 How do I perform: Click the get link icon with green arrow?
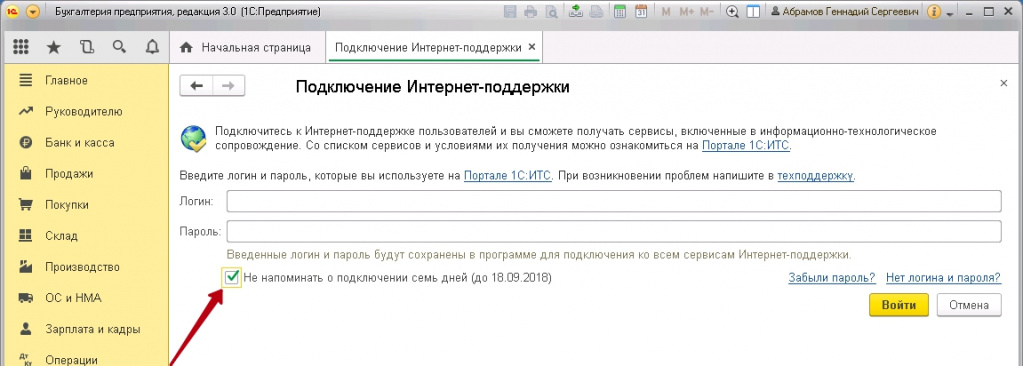575,11
